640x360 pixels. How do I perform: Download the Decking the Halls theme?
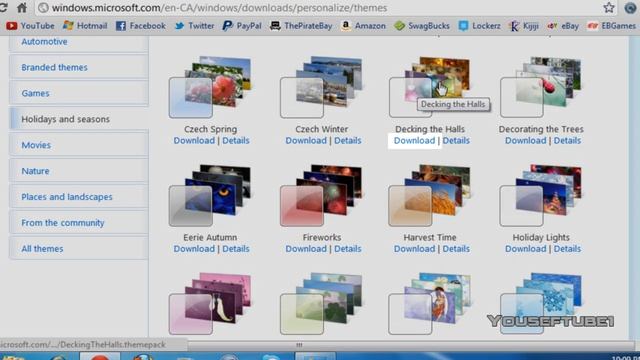coord(414,140)
